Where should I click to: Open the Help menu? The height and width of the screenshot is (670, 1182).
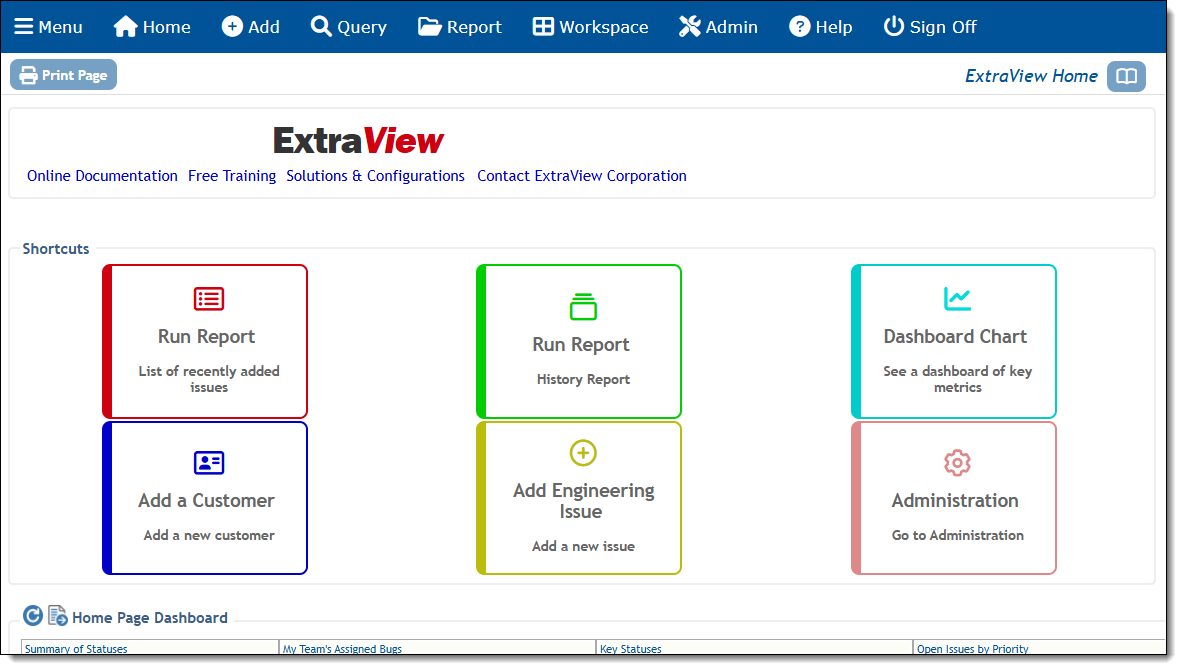[x=821, y=27]
